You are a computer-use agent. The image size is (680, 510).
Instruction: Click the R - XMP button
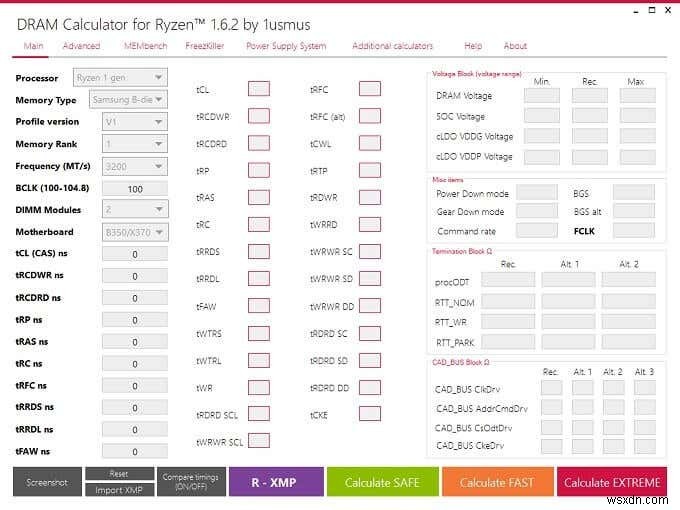(x=276, y=482)
